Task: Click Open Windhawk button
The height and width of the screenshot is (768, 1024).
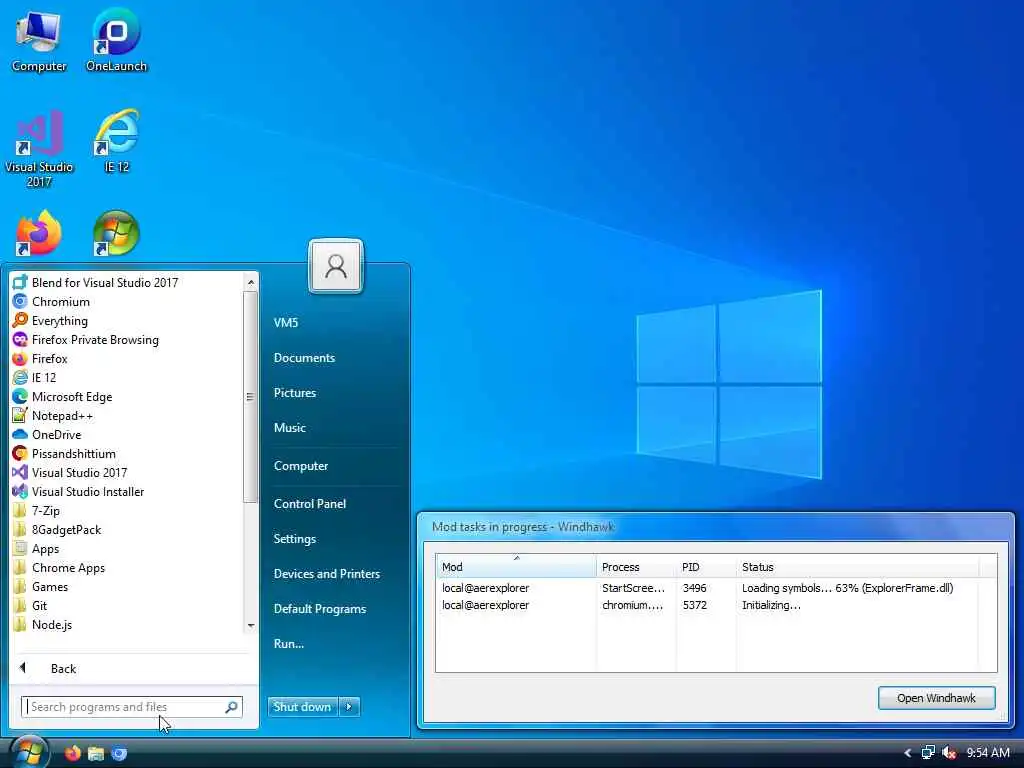Action: click(x=936, y=698)
